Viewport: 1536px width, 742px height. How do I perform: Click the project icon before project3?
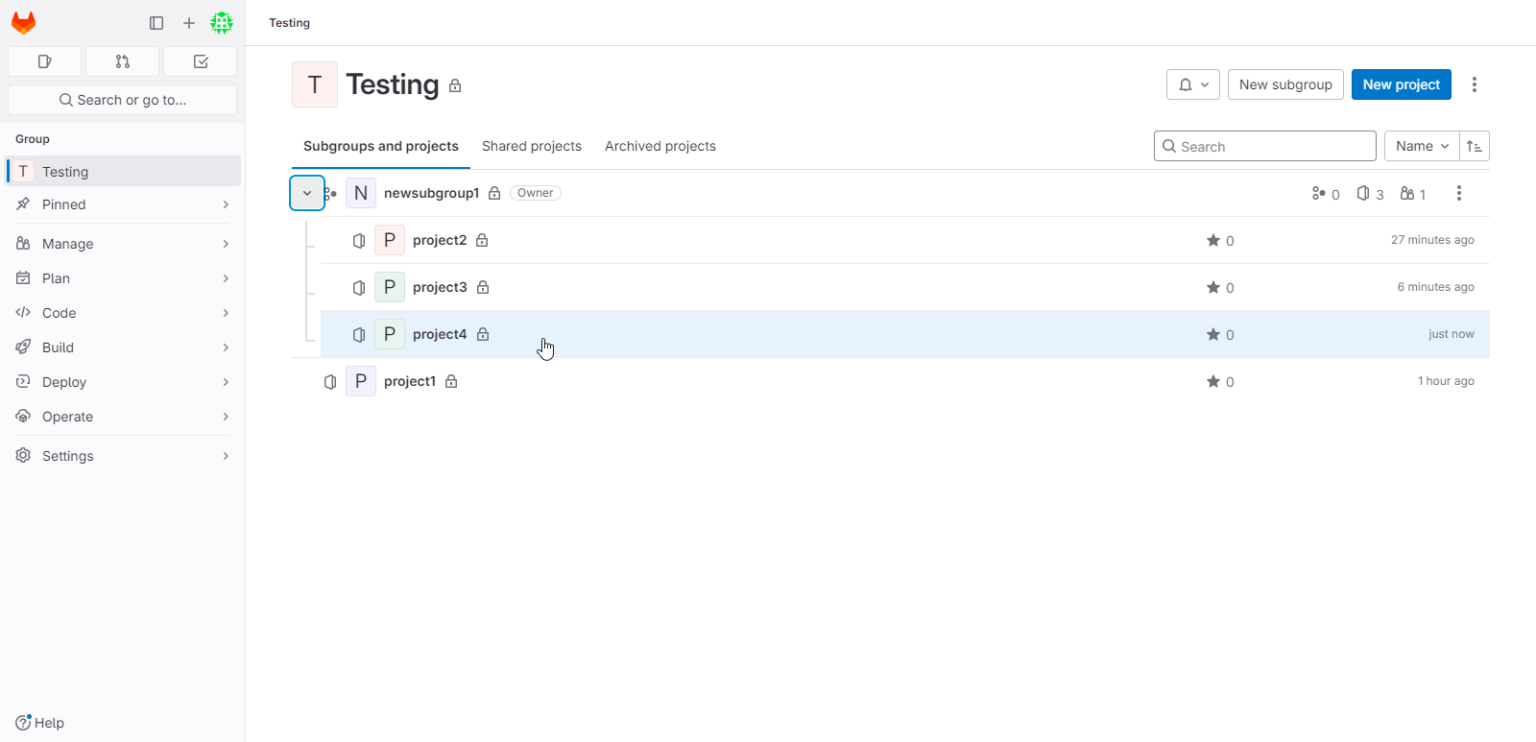(359, 287)
